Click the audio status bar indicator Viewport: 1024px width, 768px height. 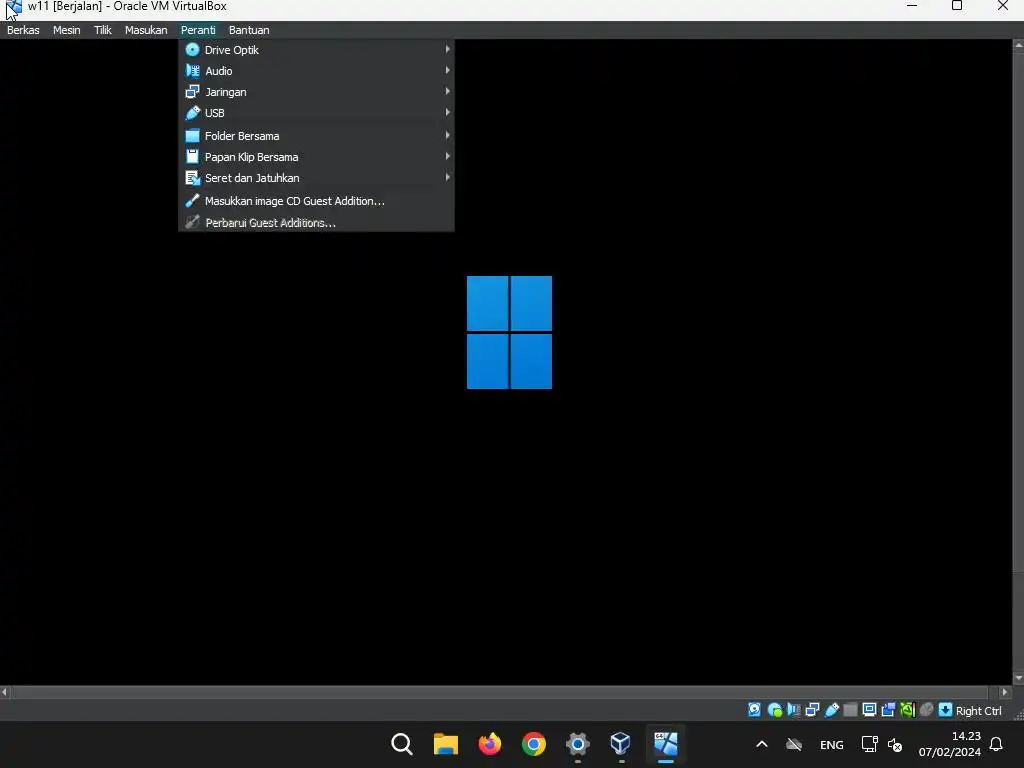(793, 710)
